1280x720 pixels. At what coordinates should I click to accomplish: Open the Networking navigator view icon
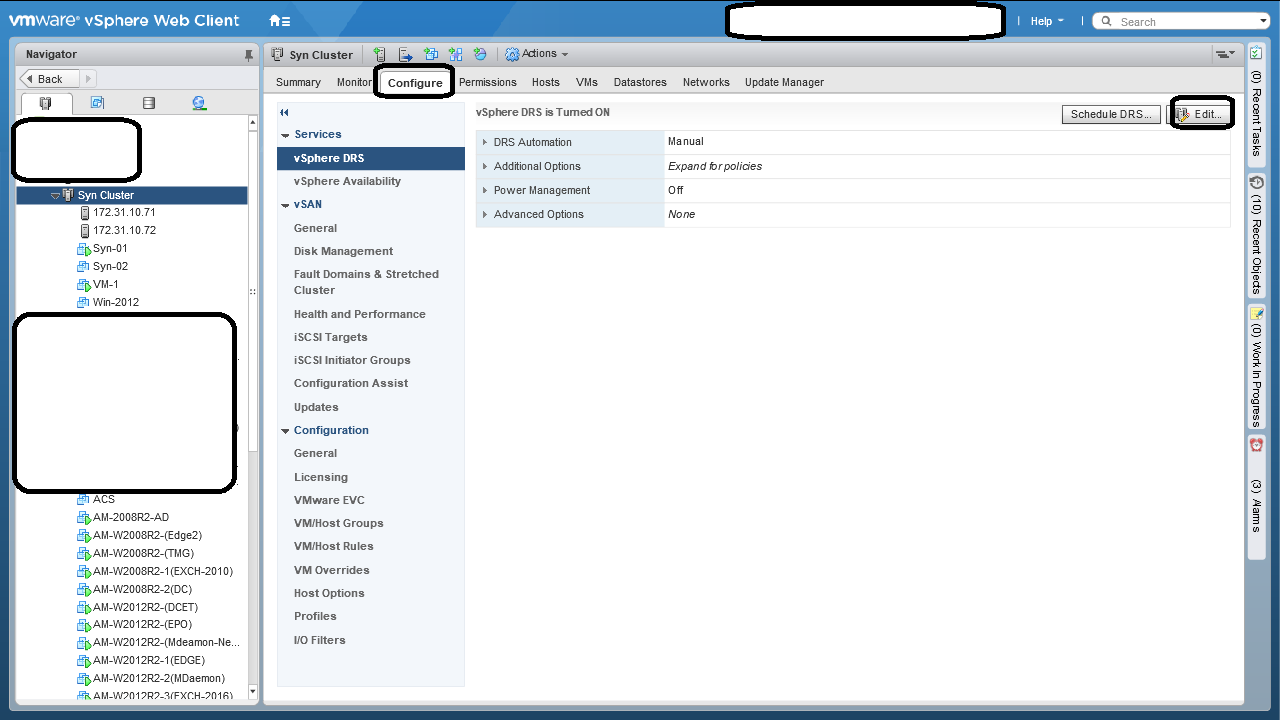199,103
